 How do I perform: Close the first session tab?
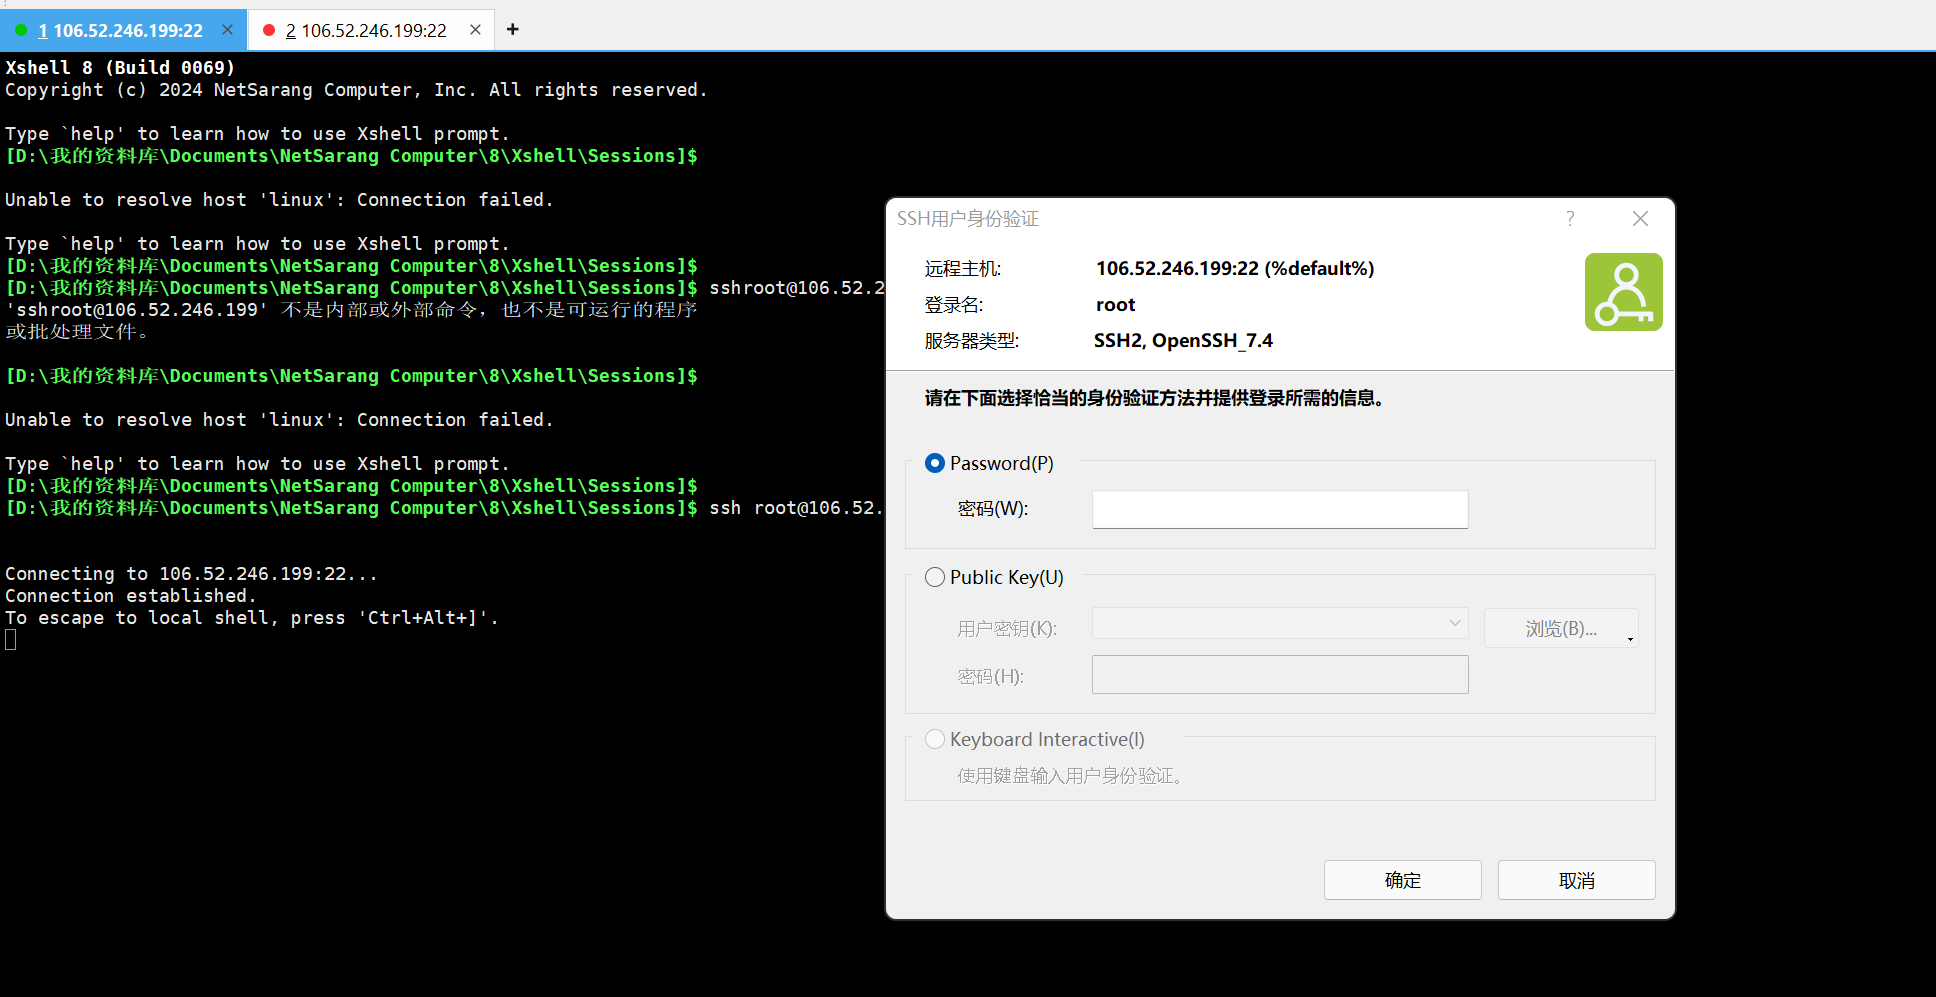pos(227,30)
